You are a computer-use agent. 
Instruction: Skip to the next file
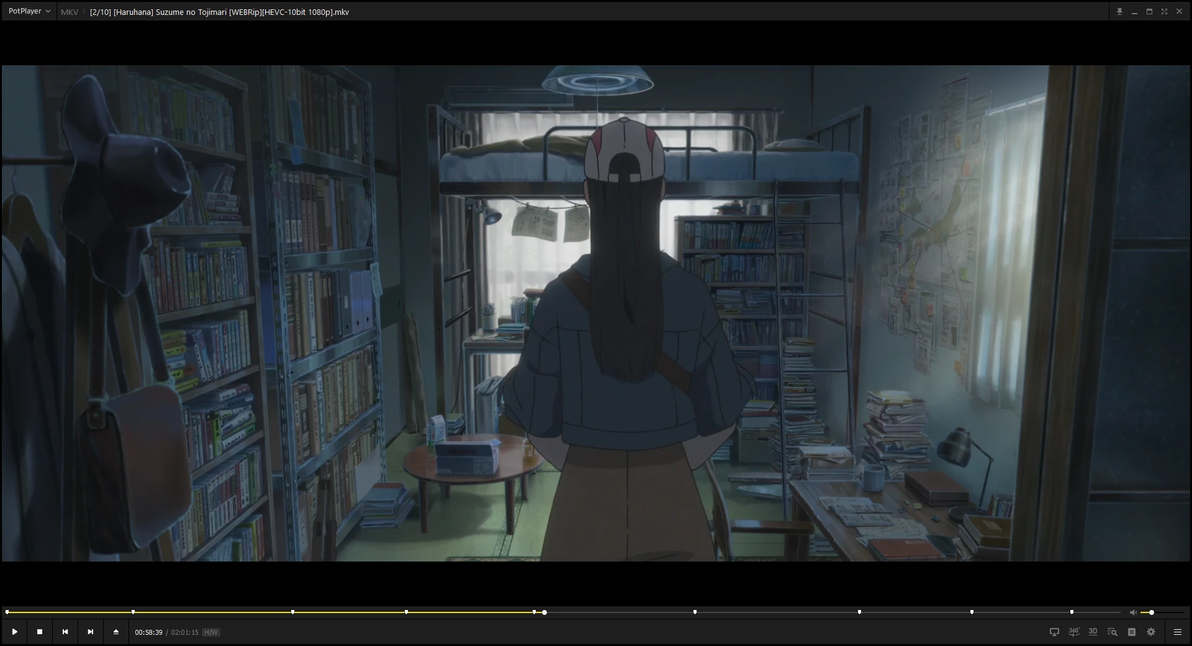(x=90, y=632)
